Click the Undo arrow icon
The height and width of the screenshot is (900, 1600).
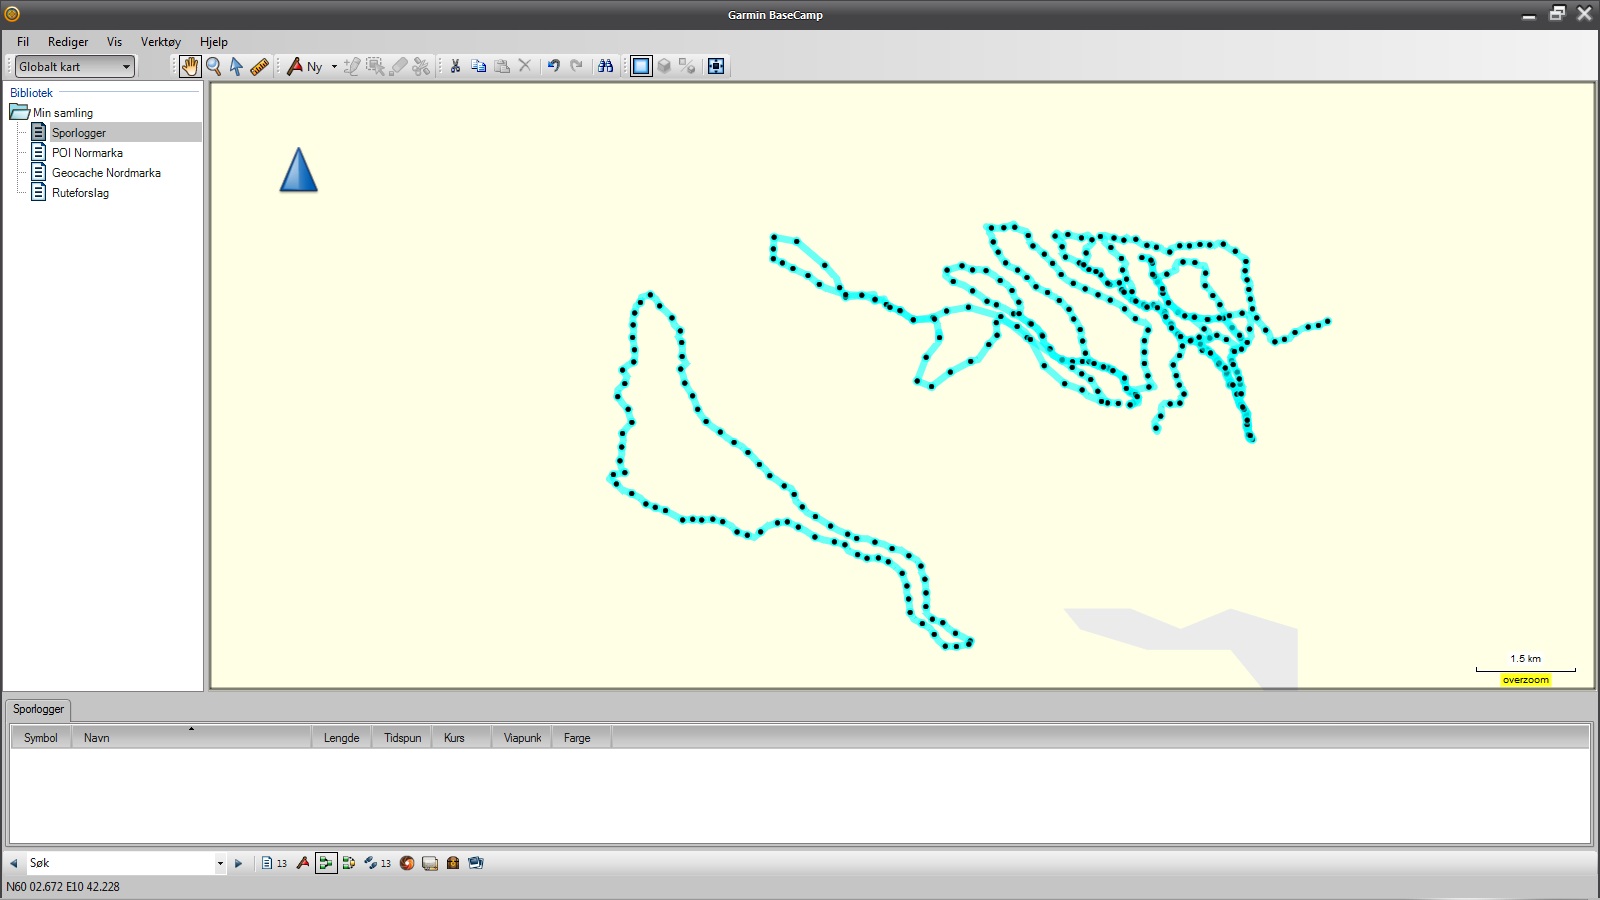click(553, 66)
